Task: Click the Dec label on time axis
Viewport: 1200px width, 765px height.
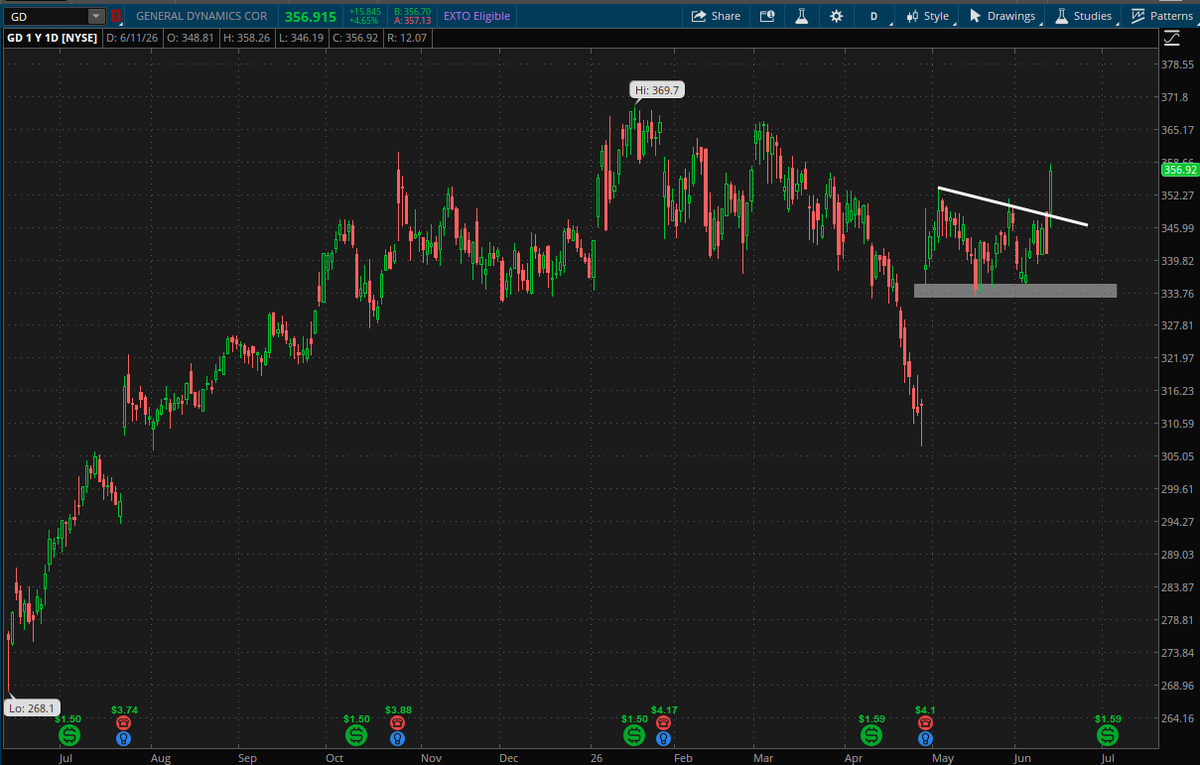Action: coord(509,758)
